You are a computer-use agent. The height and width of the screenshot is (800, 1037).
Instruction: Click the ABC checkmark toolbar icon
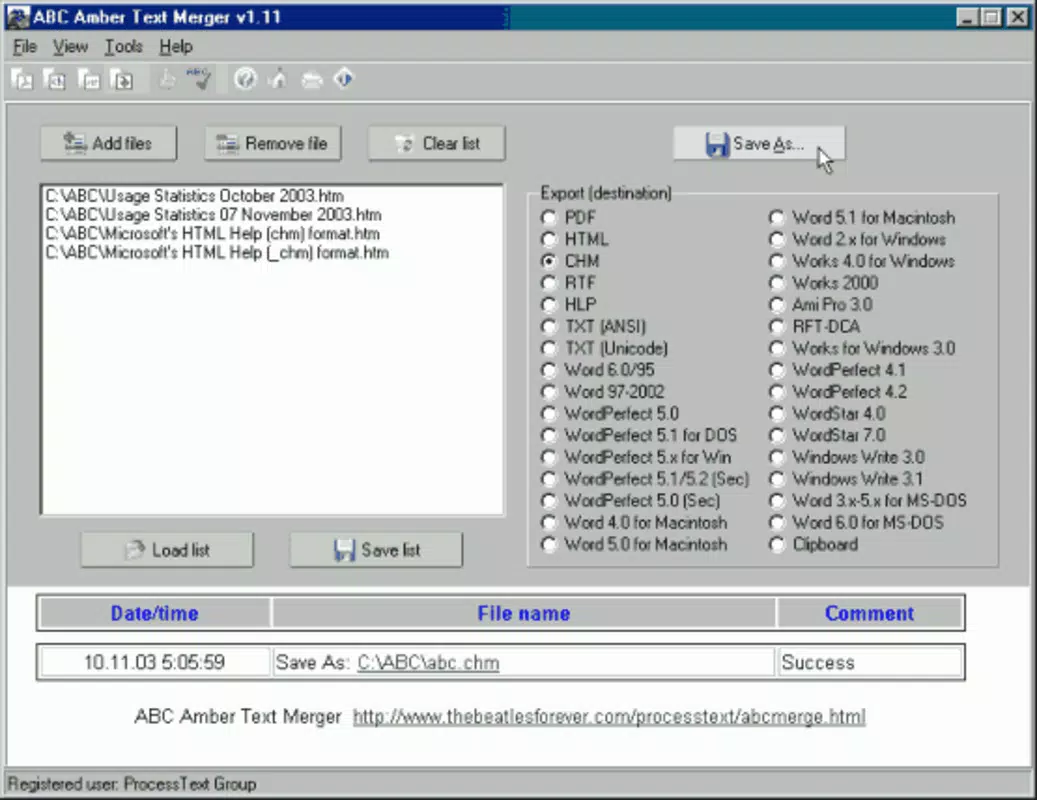click(x=199, y=79)
